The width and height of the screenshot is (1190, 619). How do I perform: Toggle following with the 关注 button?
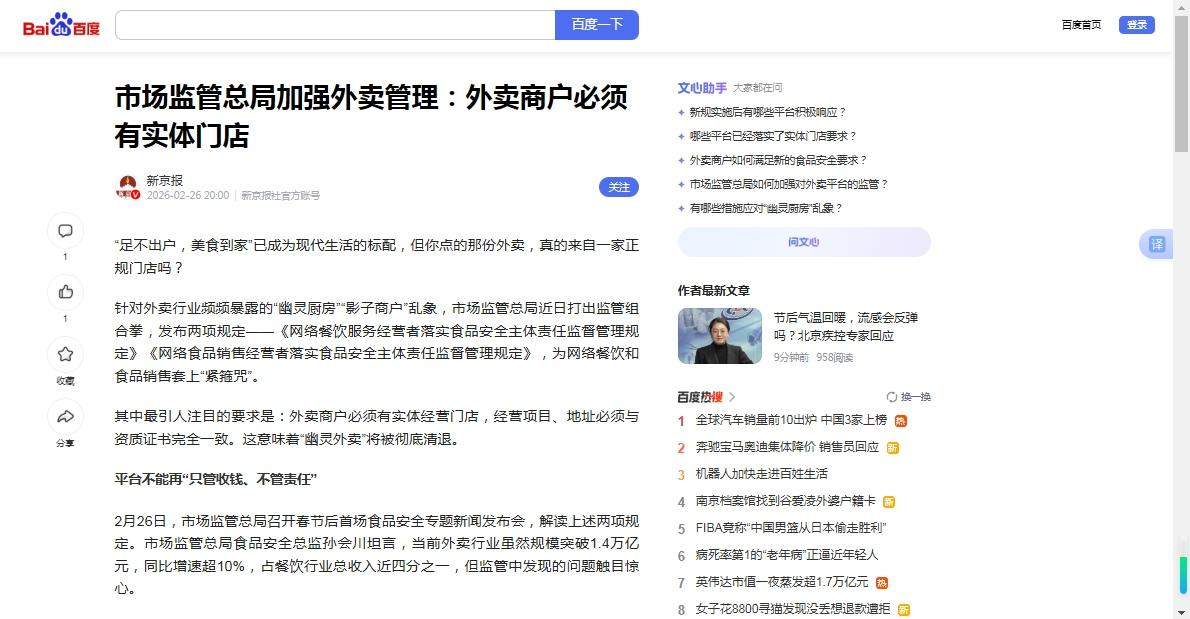click(x=618, y=187)
